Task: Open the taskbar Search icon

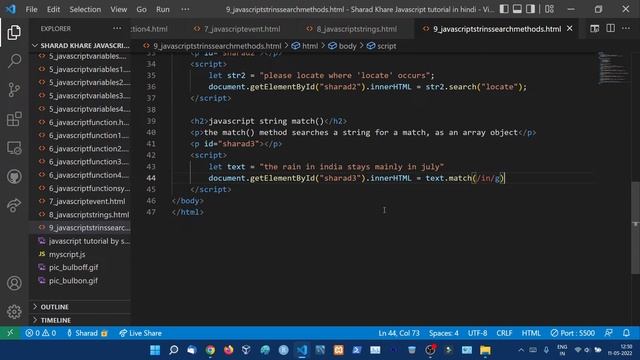Action: 173,350
